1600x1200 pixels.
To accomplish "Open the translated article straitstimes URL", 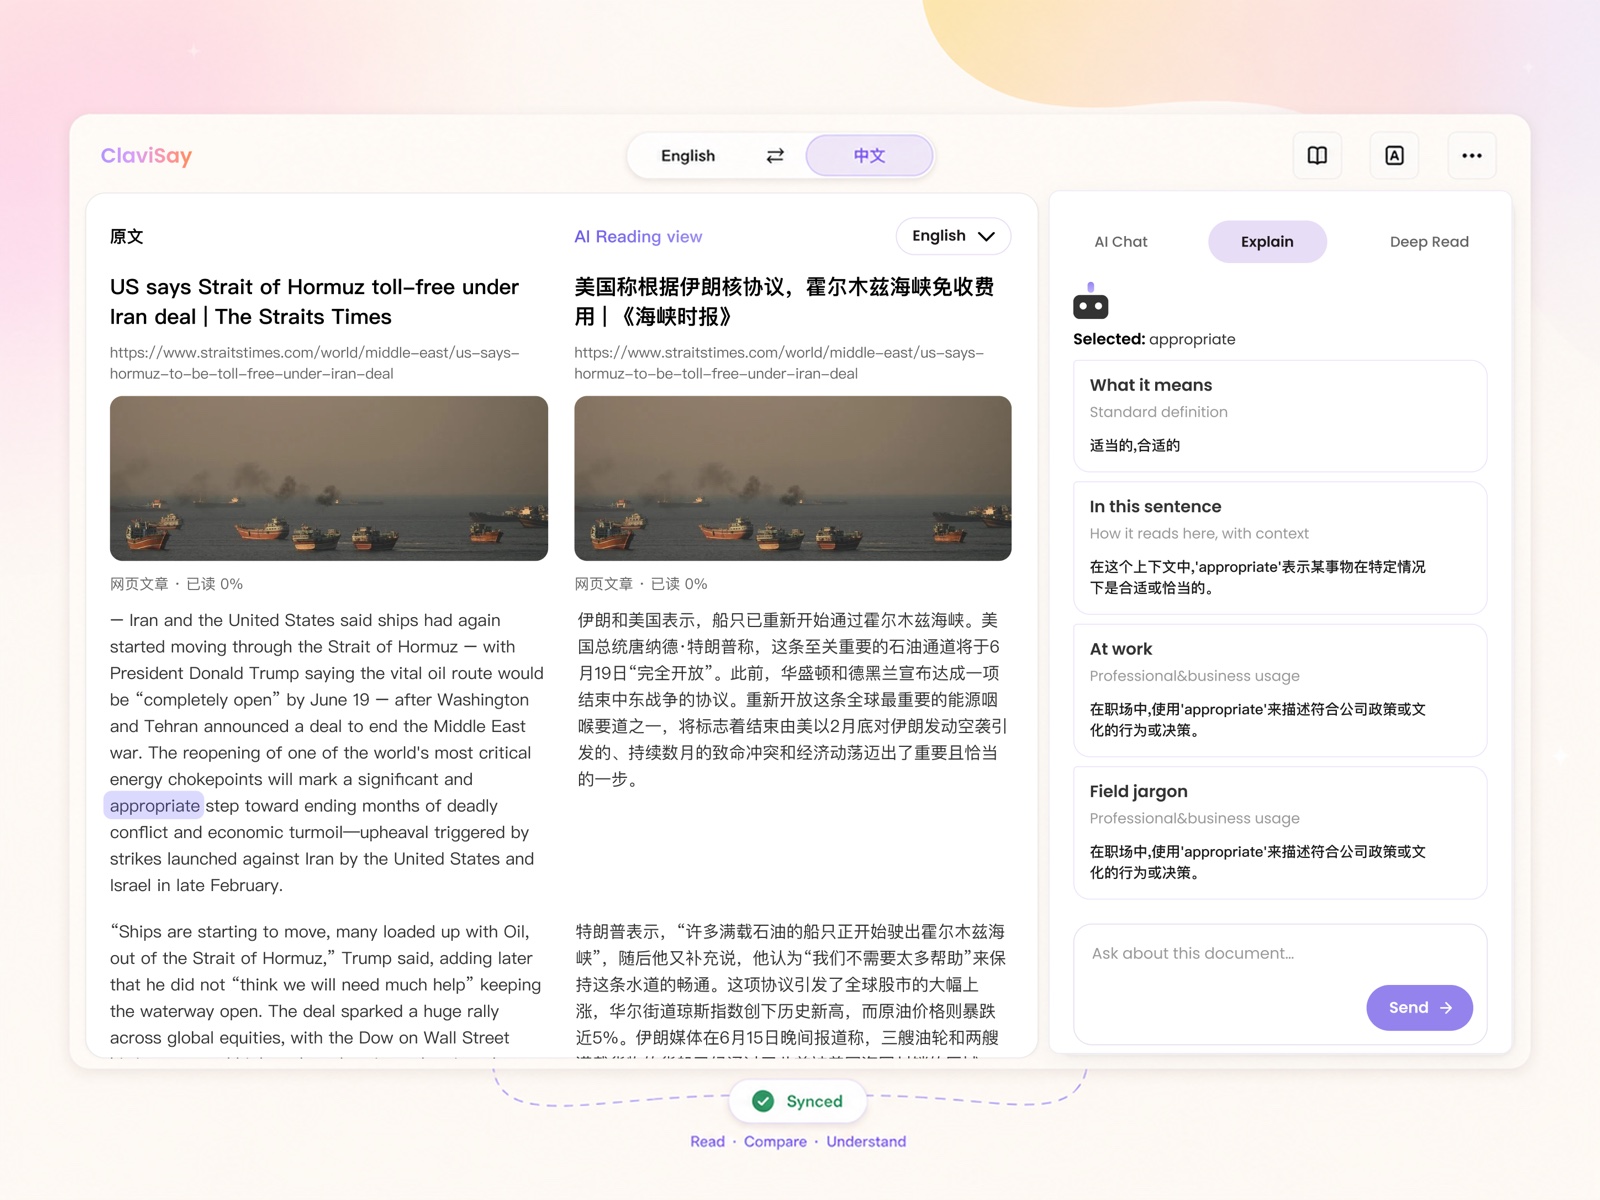I will (x=779, y=363).
